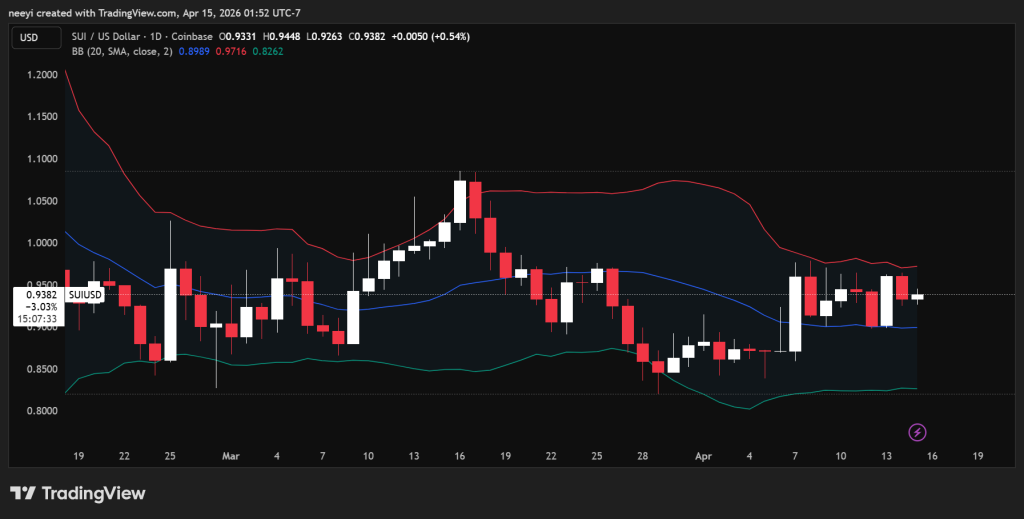This screenshot has width=1024, height=519.
Task: Click the TradingView logo icon
Action: pos(24,493)
